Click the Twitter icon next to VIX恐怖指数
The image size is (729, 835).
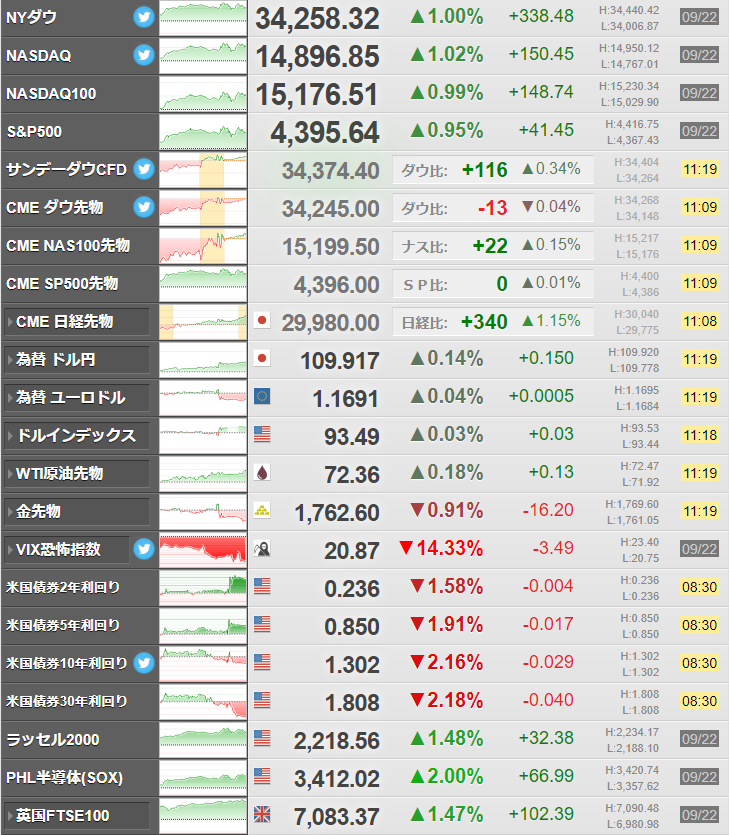(144, 549)
